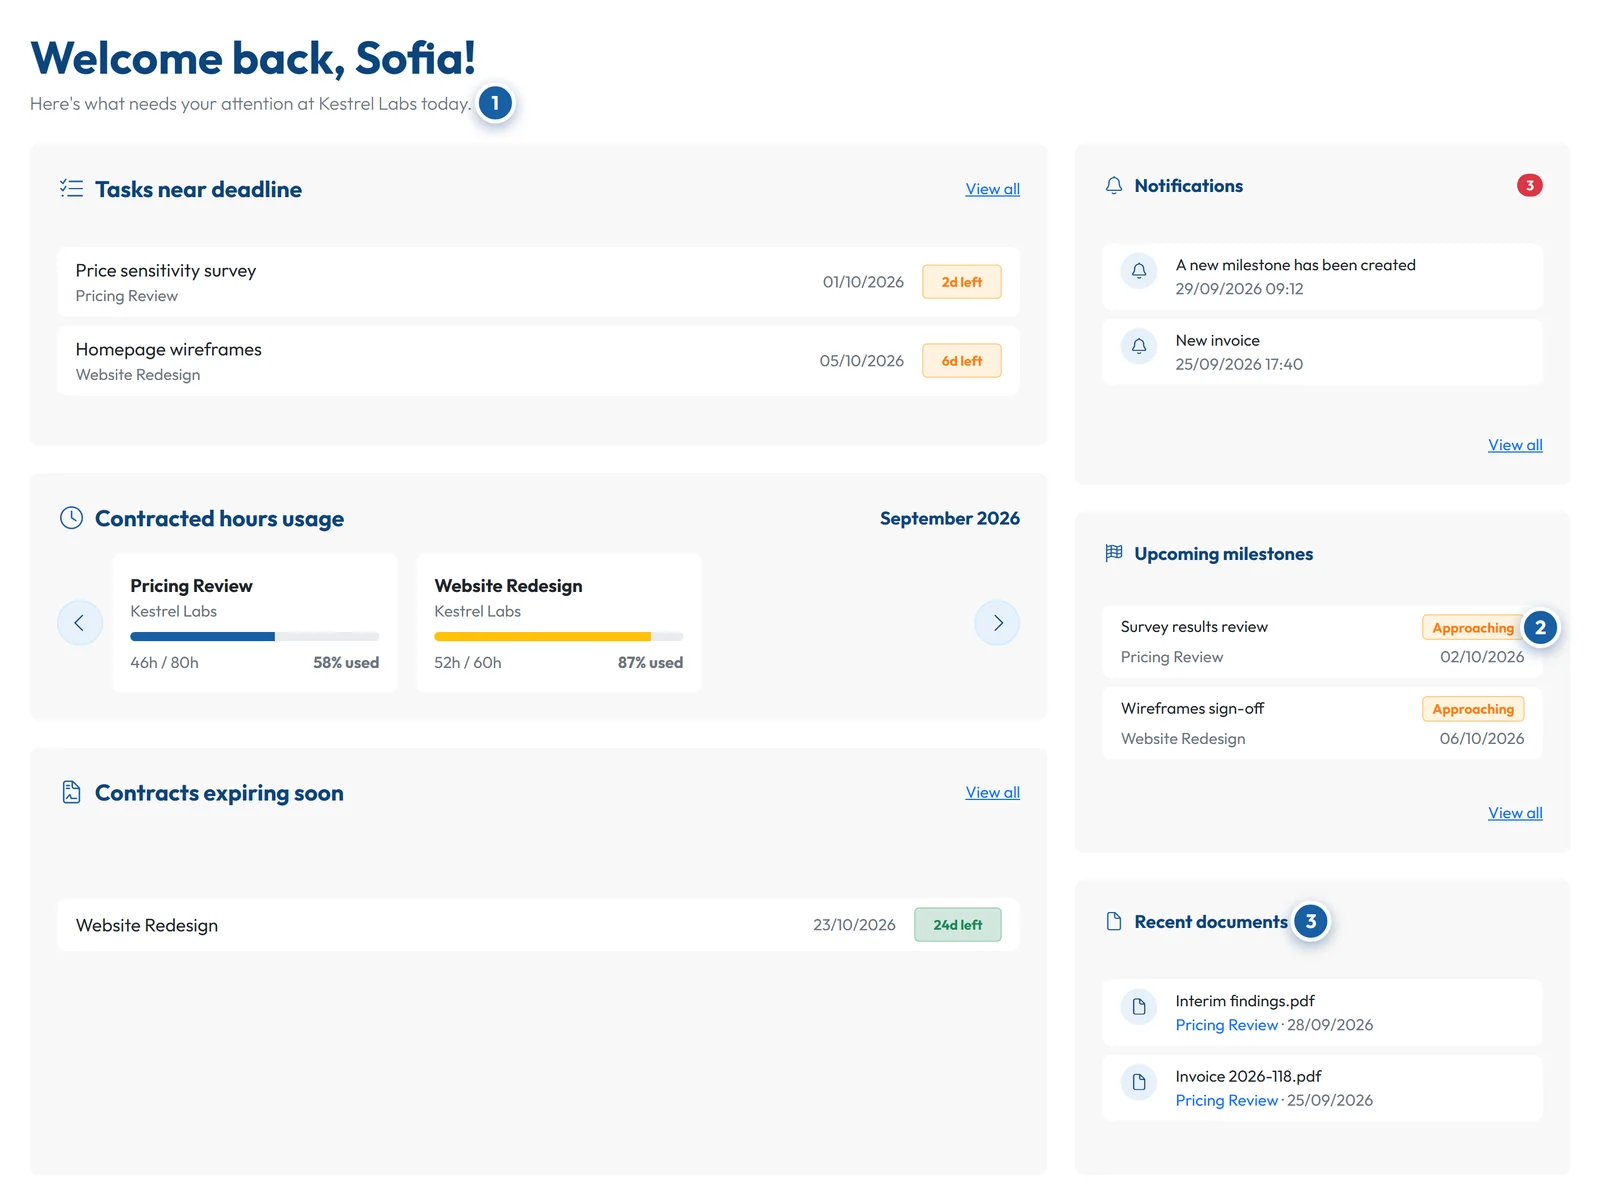
Task: Click the contract document icon beside Contracts expiring soon
Action: tap(71, 792)
